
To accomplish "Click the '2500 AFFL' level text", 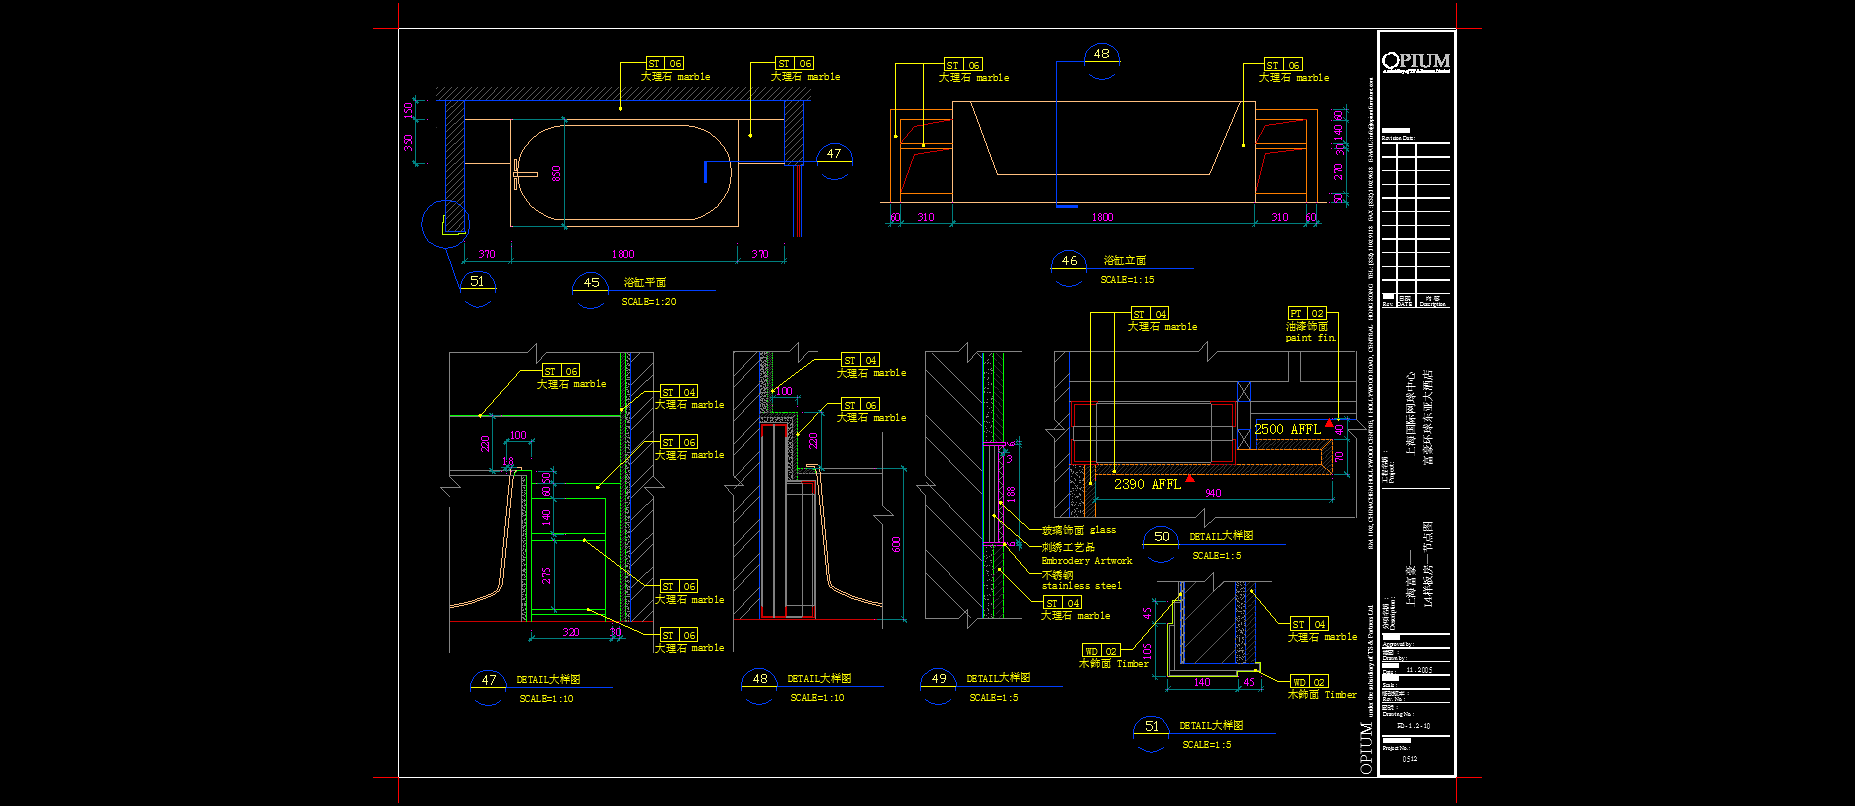I will pos(1287,429).
